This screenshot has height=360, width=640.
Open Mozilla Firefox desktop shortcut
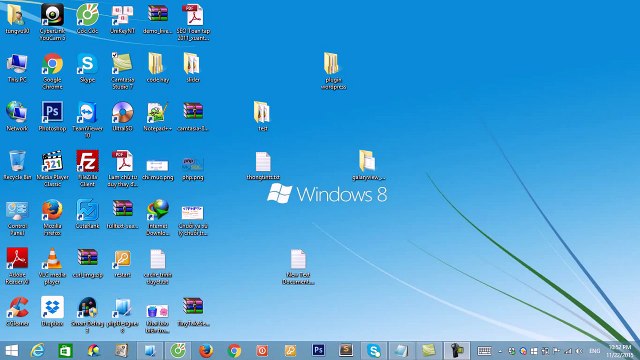pyautogui.click(x=52, y=218)
